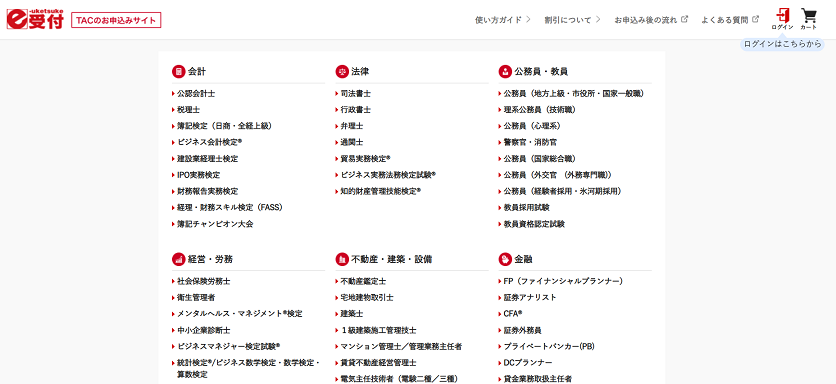Select CFA course link
Viewport: 836px width, 384px height.
click(513, 314)
